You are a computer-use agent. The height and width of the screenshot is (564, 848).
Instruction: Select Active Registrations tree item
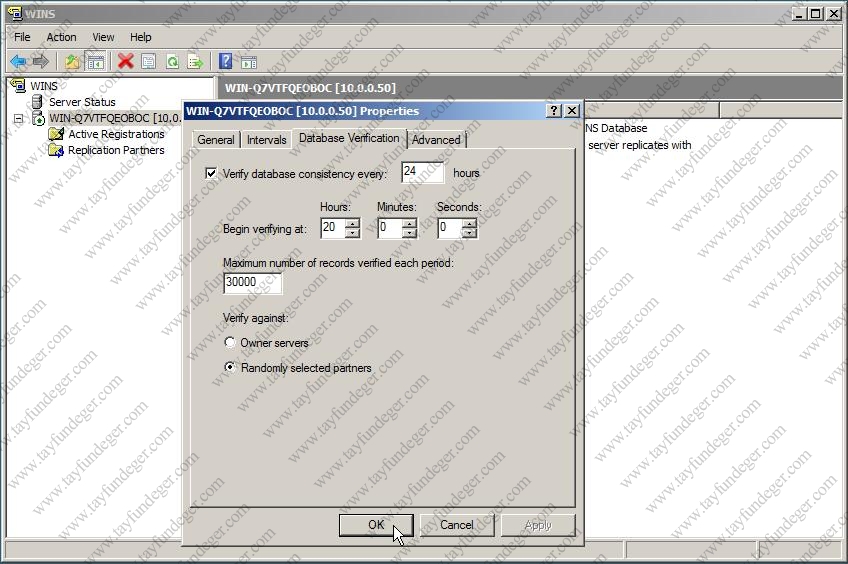116,134
